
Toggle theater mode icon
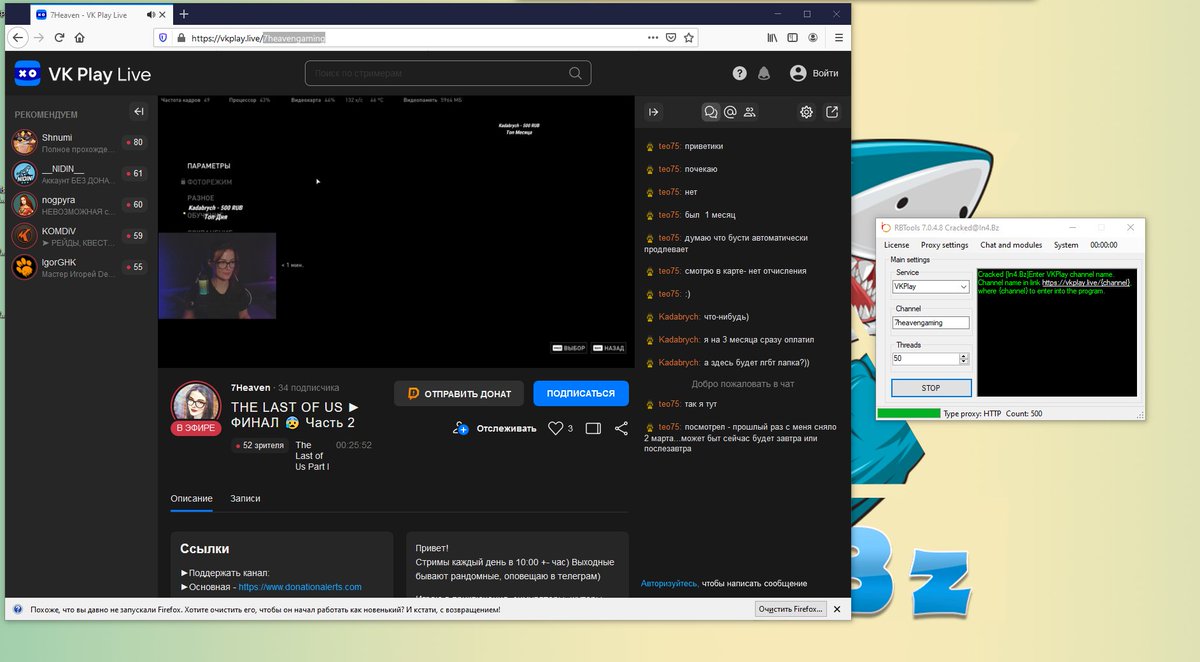point(593,428)
